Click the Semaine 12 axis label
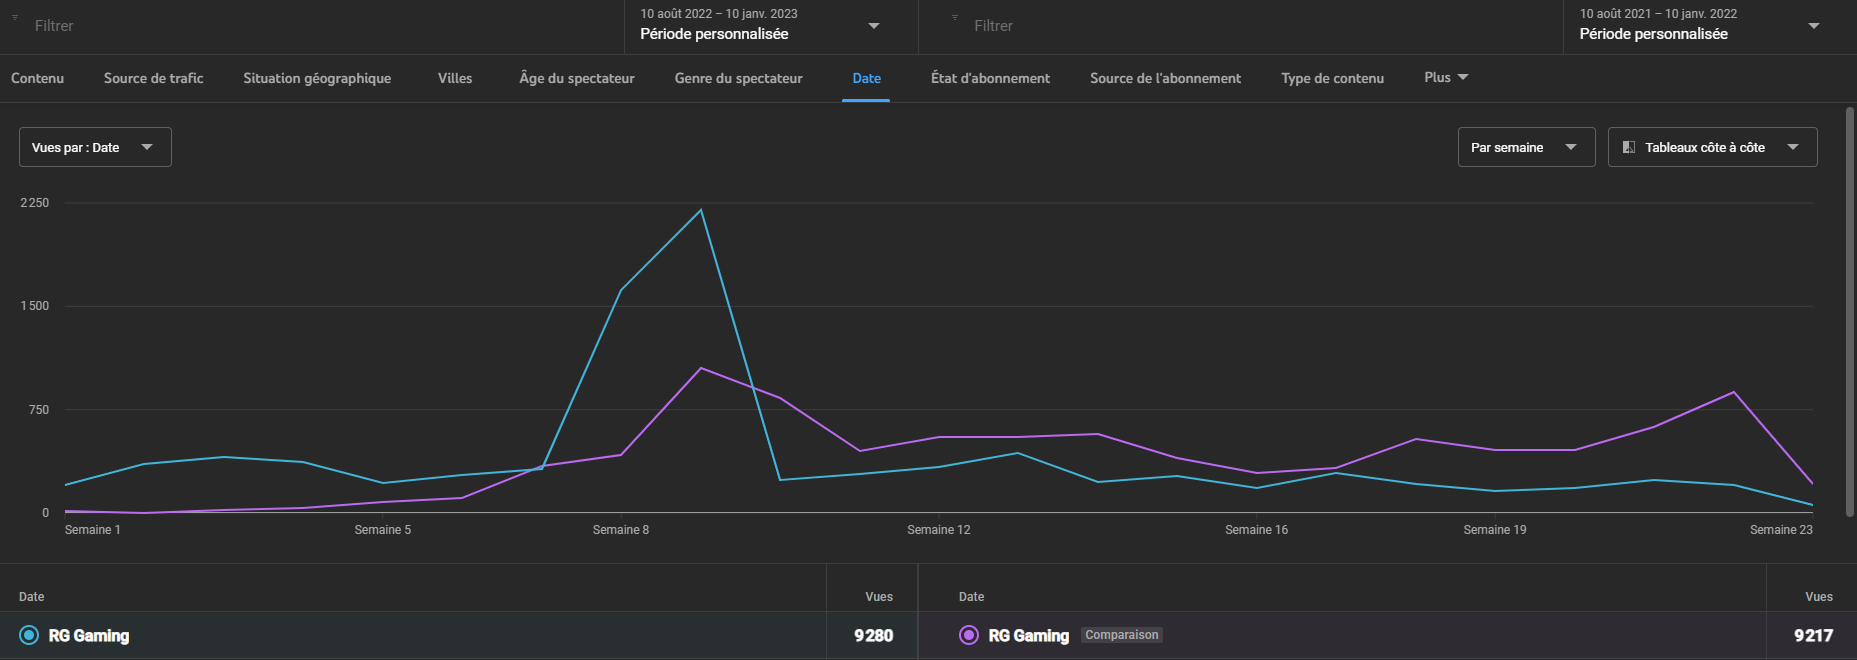The width and height of the screenshot is (1857, 660). tap(939, 530)
